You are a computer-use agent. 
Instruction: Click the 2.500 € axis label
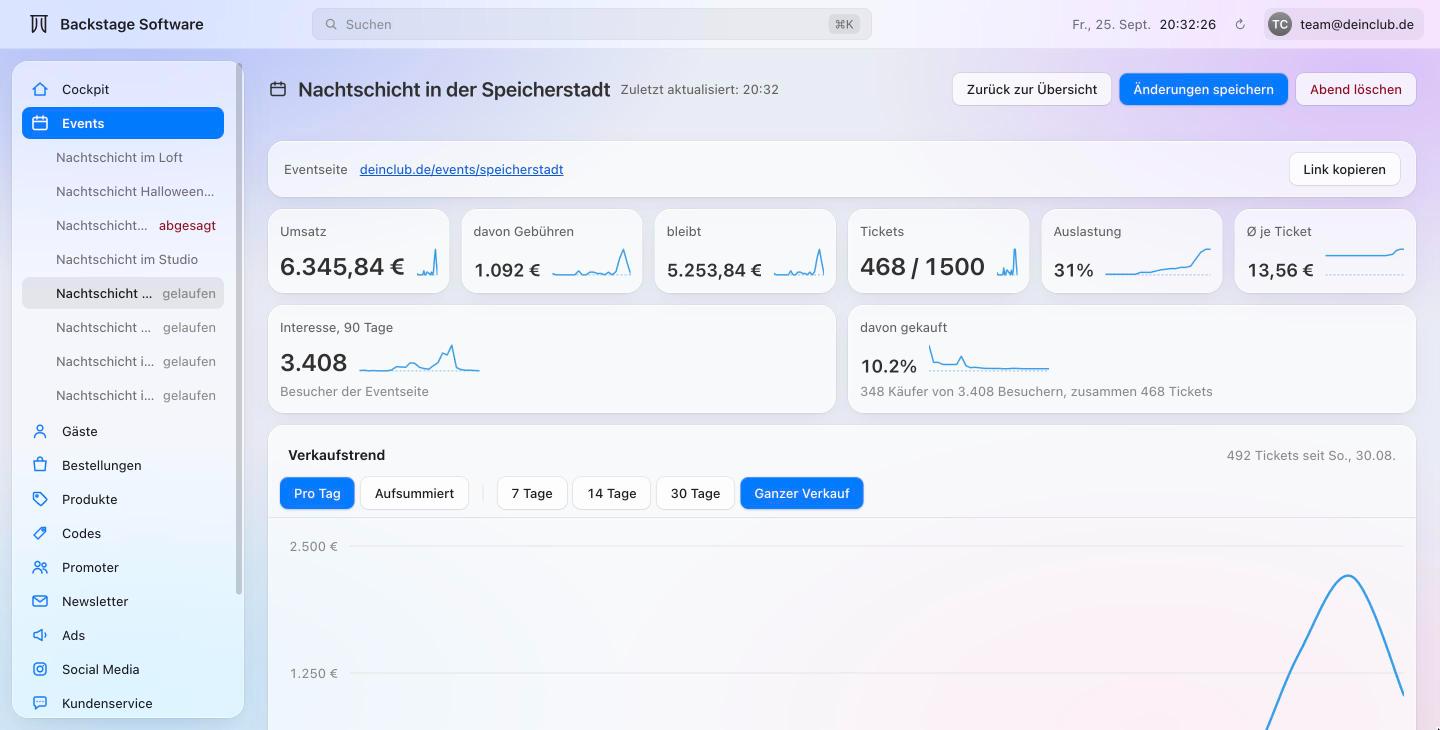[313, 546]
